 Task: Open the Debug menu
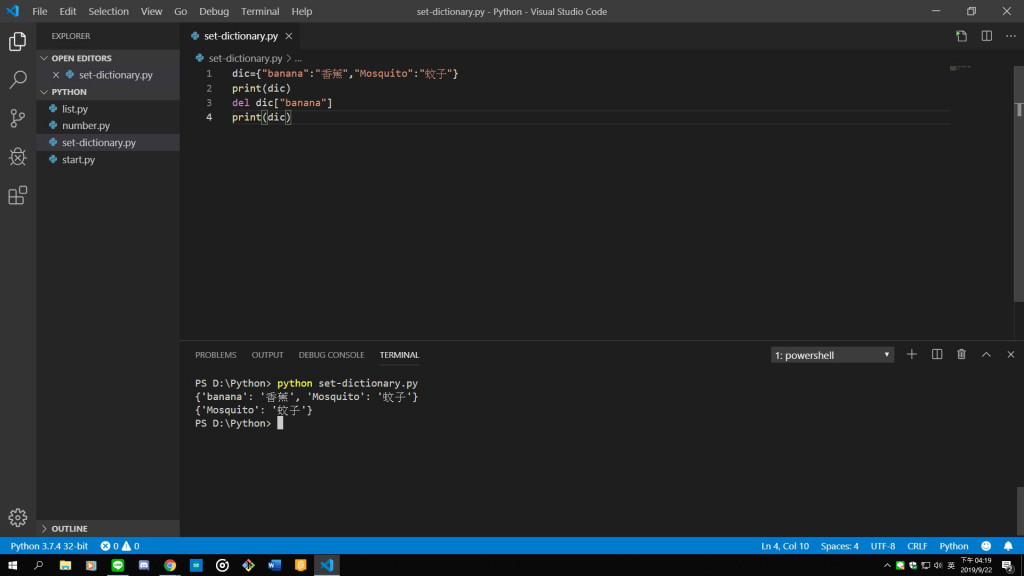(x=214, y=11)
